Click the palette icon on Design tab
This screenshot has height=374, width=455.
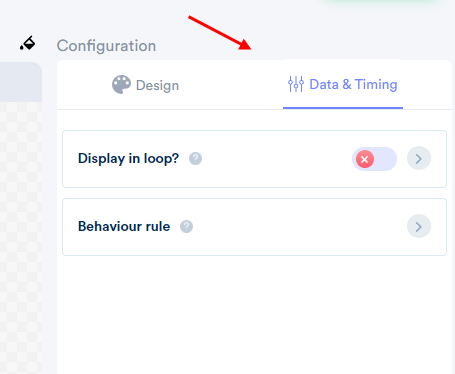121,85
